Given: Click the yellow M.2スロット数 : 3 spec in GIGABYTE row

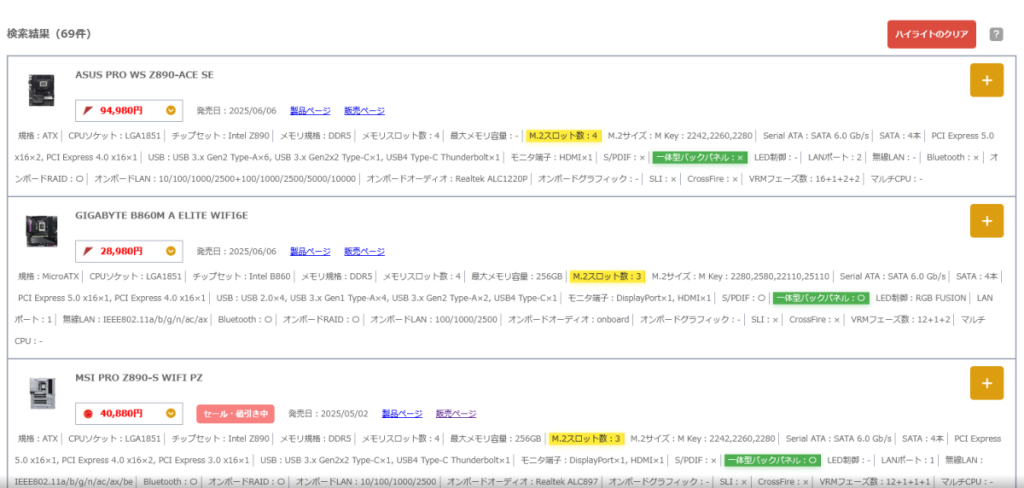Looking at the screenshot, I should (x=607, y=276).
